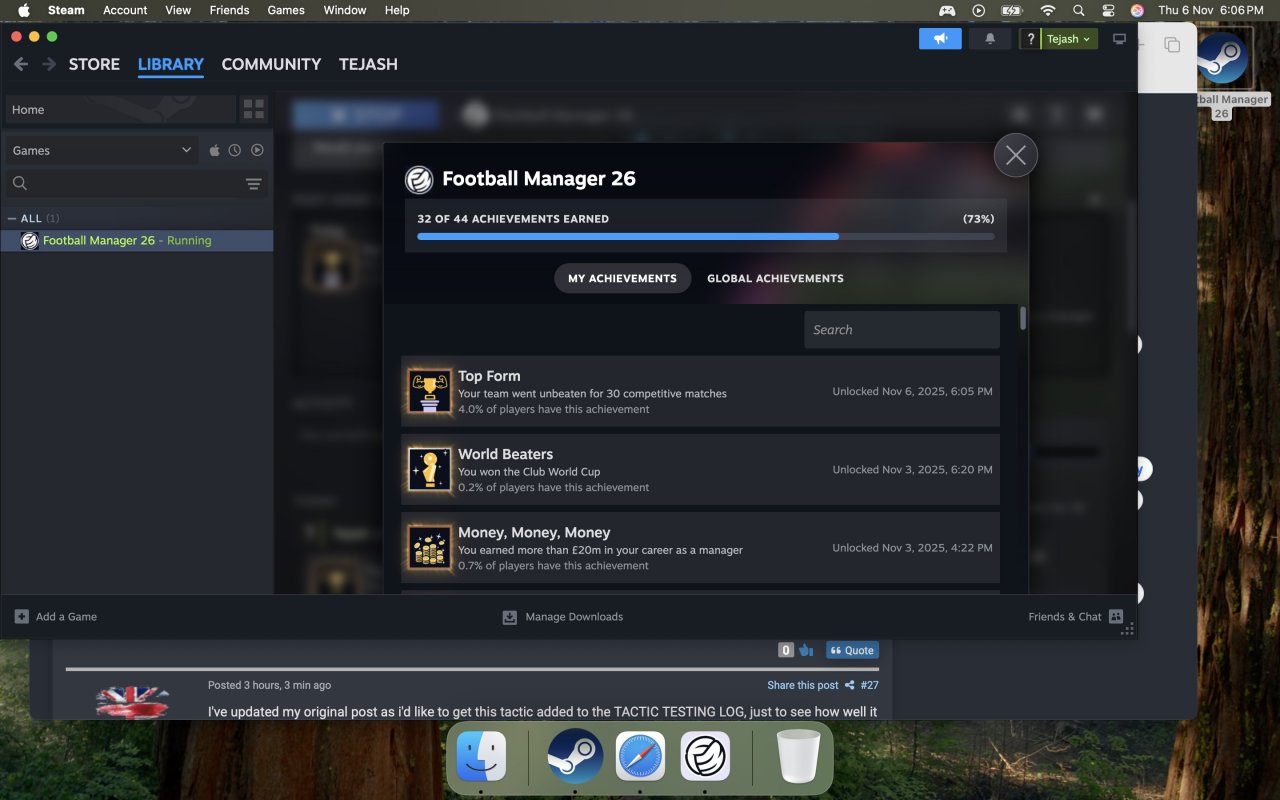
Task: Click the World Beaters achievement title
Action: [505, 454]
